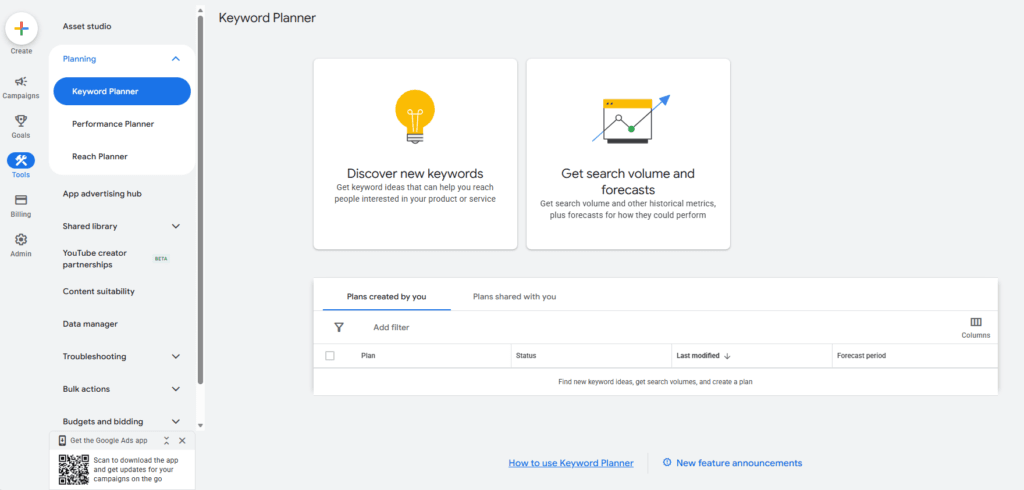Open Admin gear icon
This screenshot has height=490, width=1024.
point(21,240)
